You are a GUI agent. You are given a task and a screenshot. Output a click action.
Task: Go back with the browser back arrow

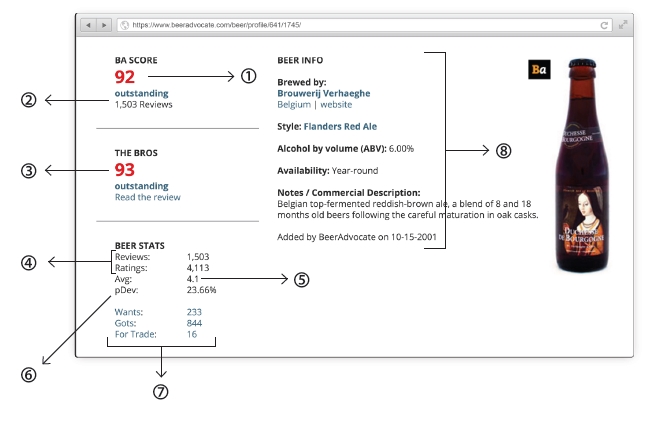pos(89,25)
